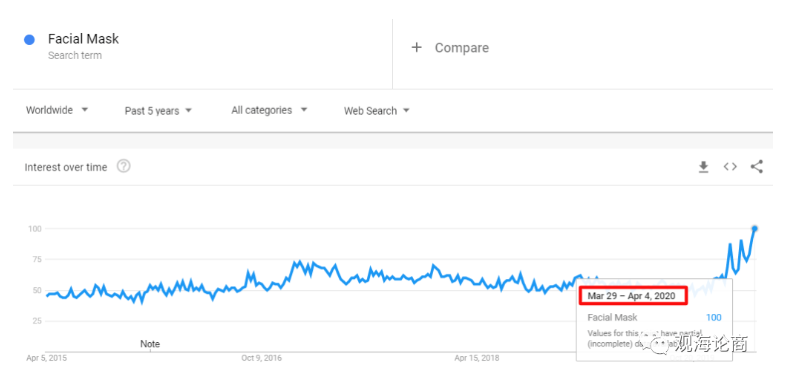Click the Mar 29 – Apr 4, 2020 tooltip date
The image size is (804, 390).
[632, 296]
